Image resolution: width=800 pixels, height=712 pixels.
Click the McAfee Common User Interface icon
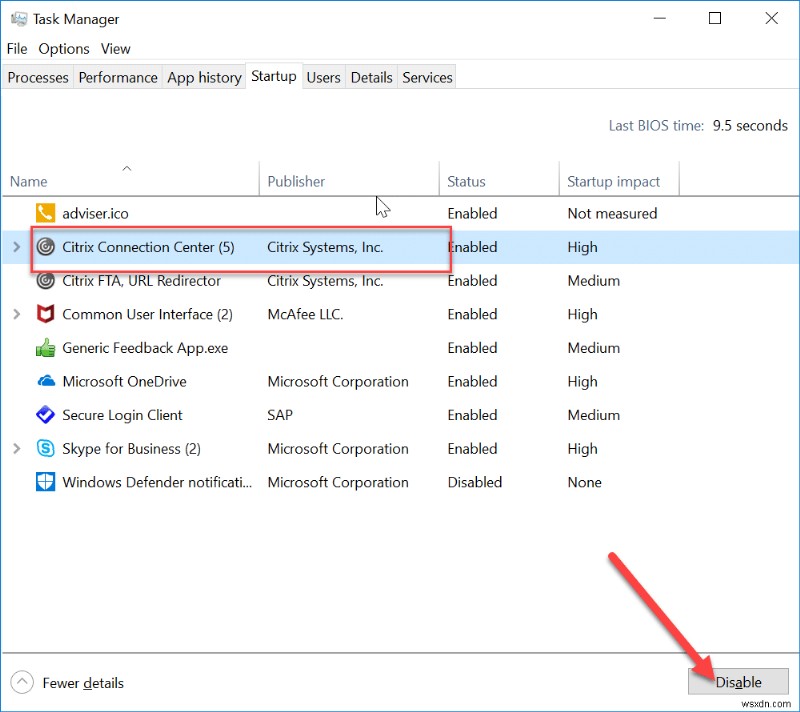(x=46, y=314)
